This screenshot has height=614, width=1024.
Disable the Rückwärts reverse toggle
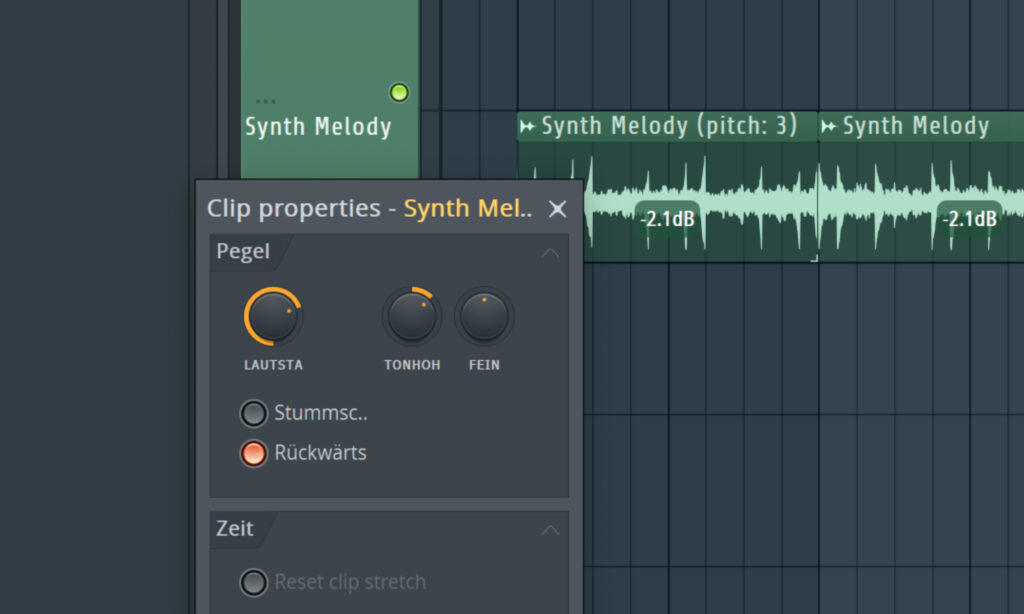[x=253, y=453]
